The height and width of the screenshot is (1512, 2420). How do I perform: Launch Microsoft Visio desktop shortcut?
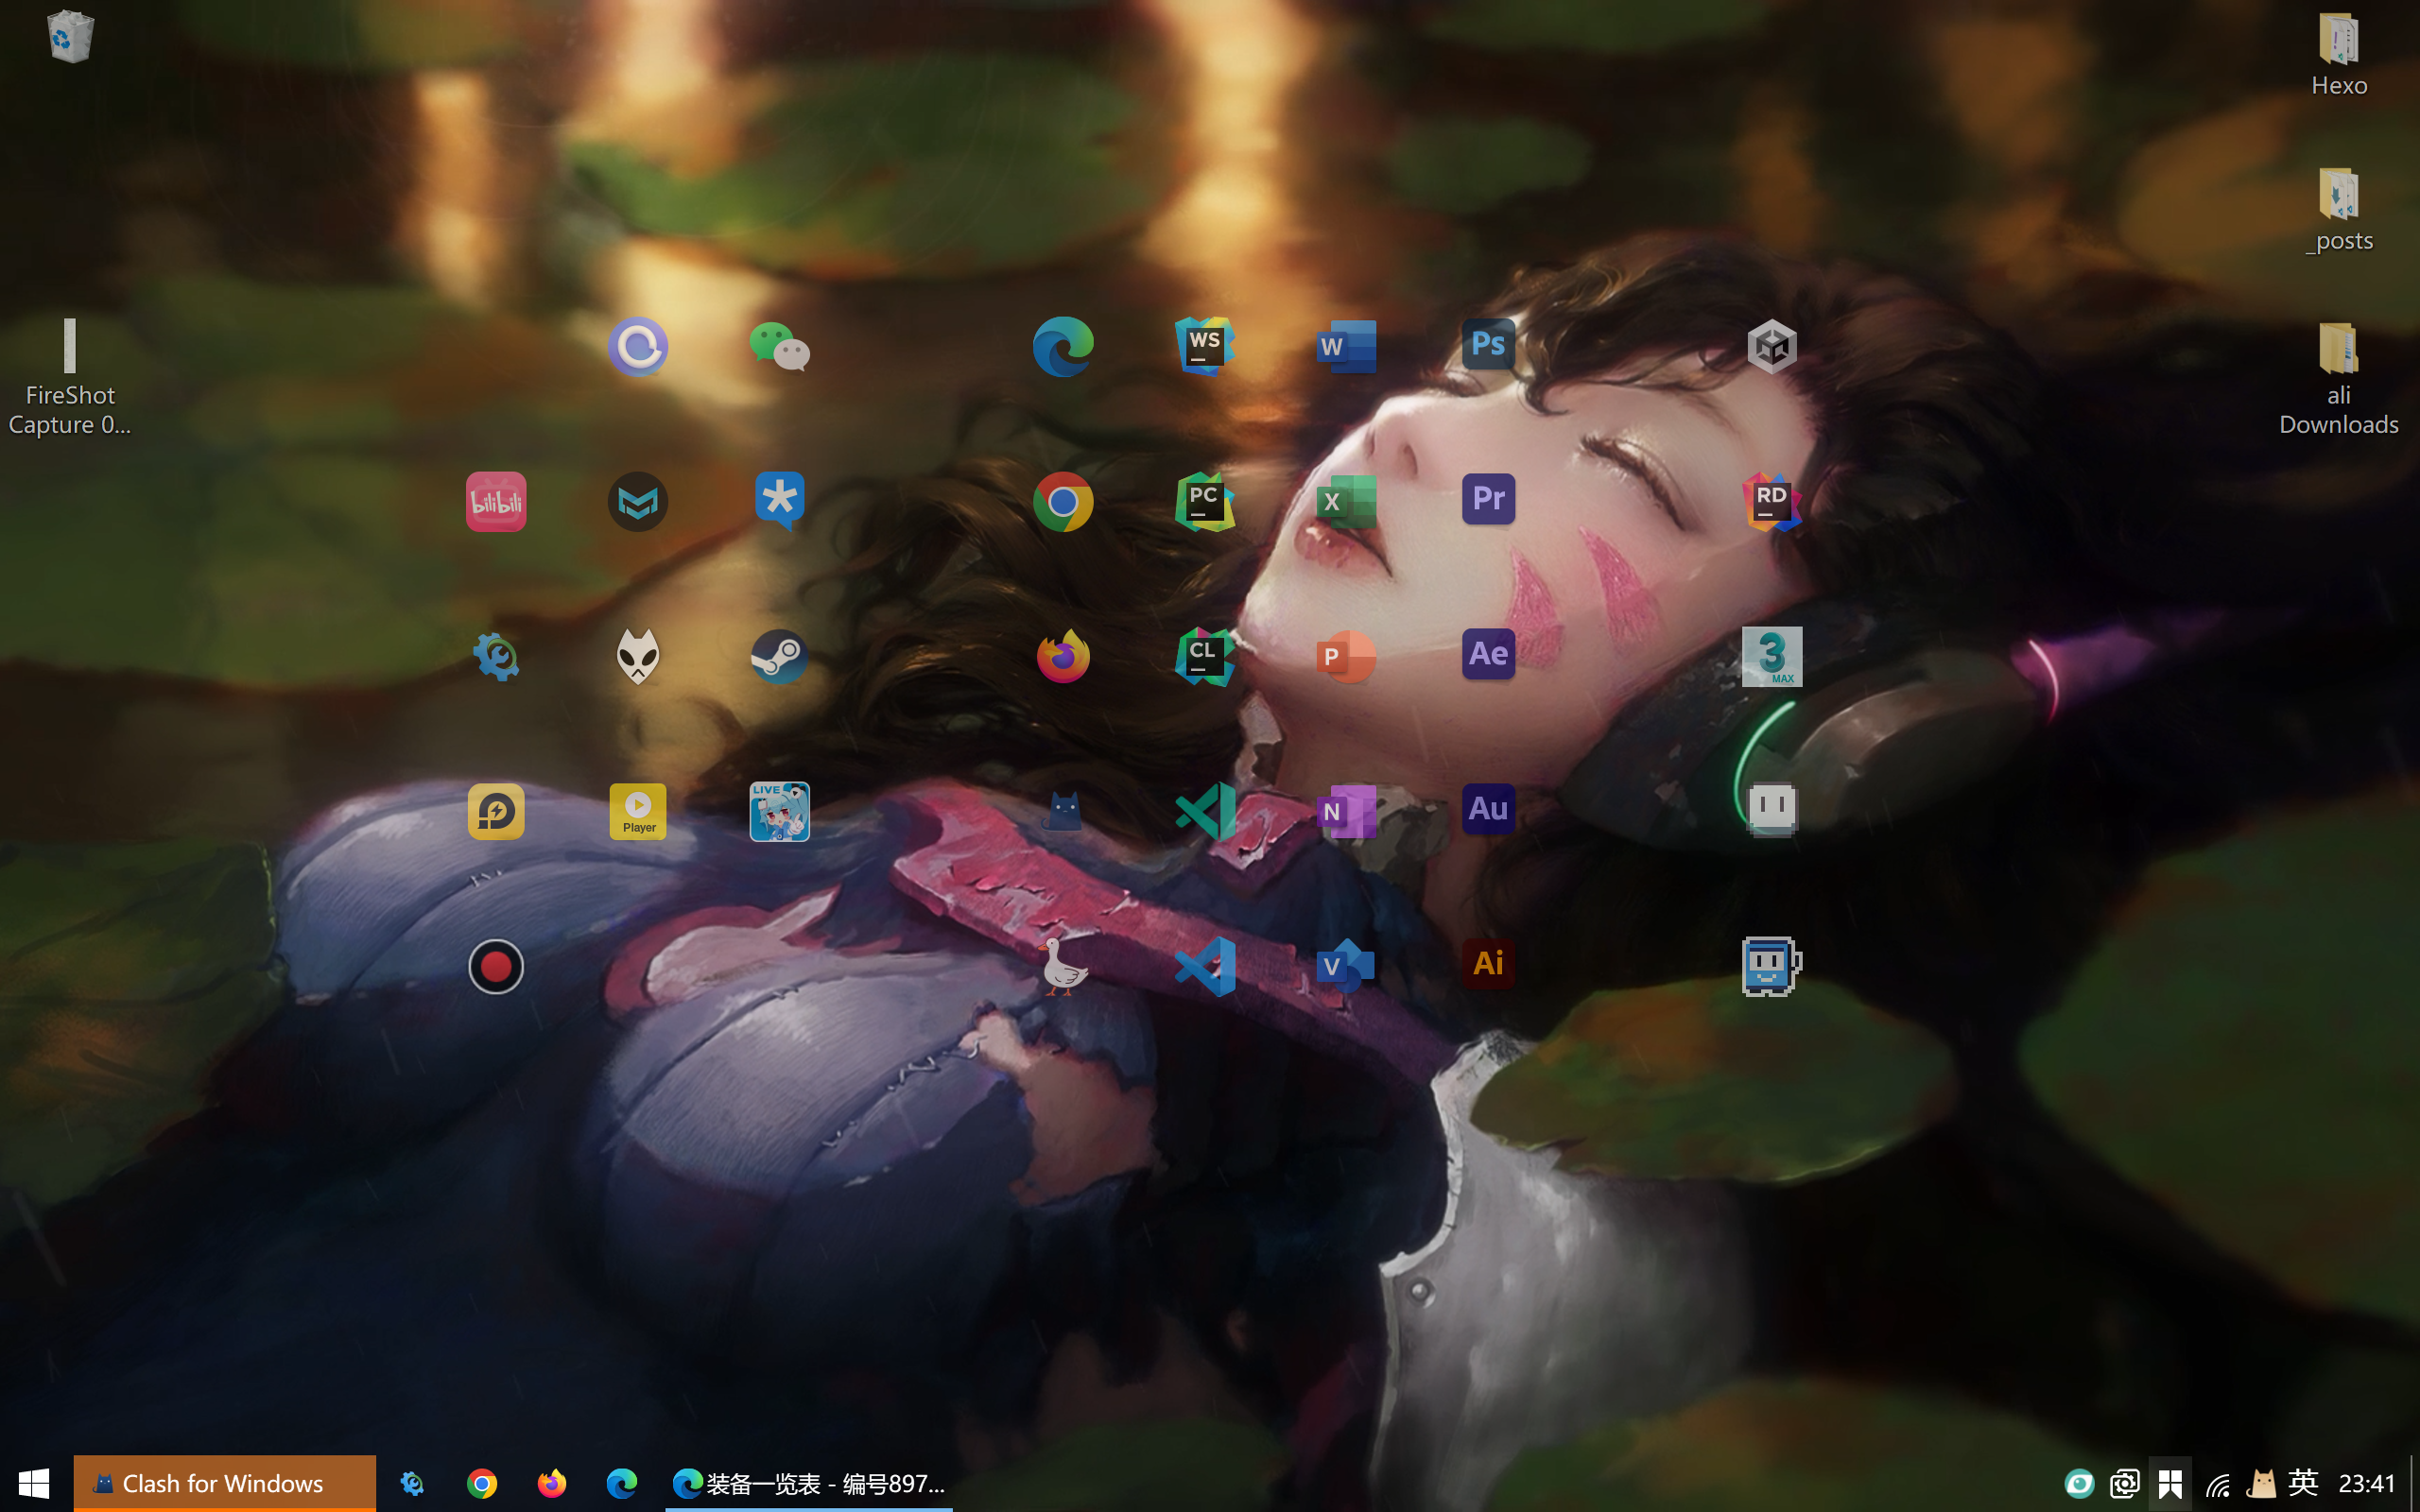point(1347,966)
